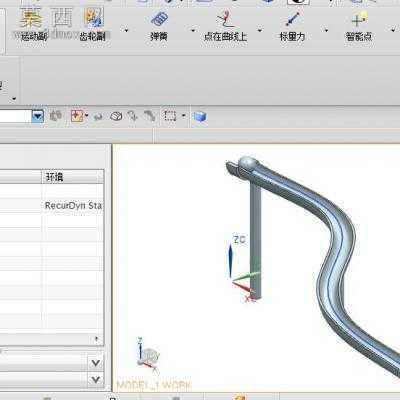This screenshot has height=400, width=400.
Task: Click the ZC axis arrow of coordinate system
Action: coord(230,261)
